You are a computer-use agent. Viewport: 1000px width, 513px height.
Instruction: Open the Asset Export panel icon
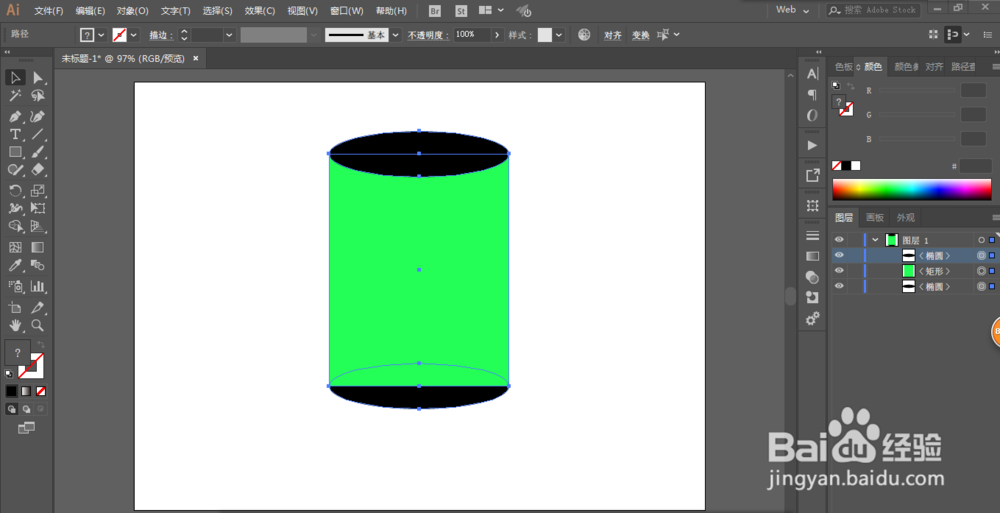(x=812, y=175)
